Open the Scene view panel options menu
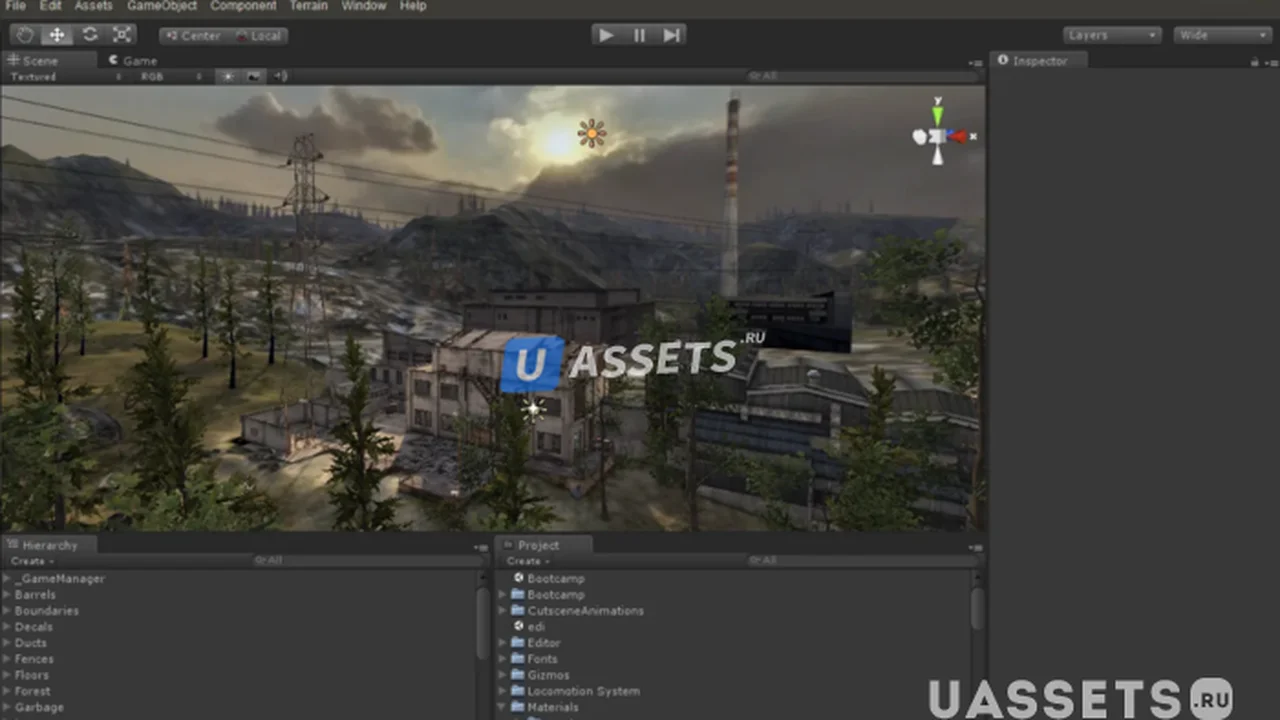 tap(976, 63)
